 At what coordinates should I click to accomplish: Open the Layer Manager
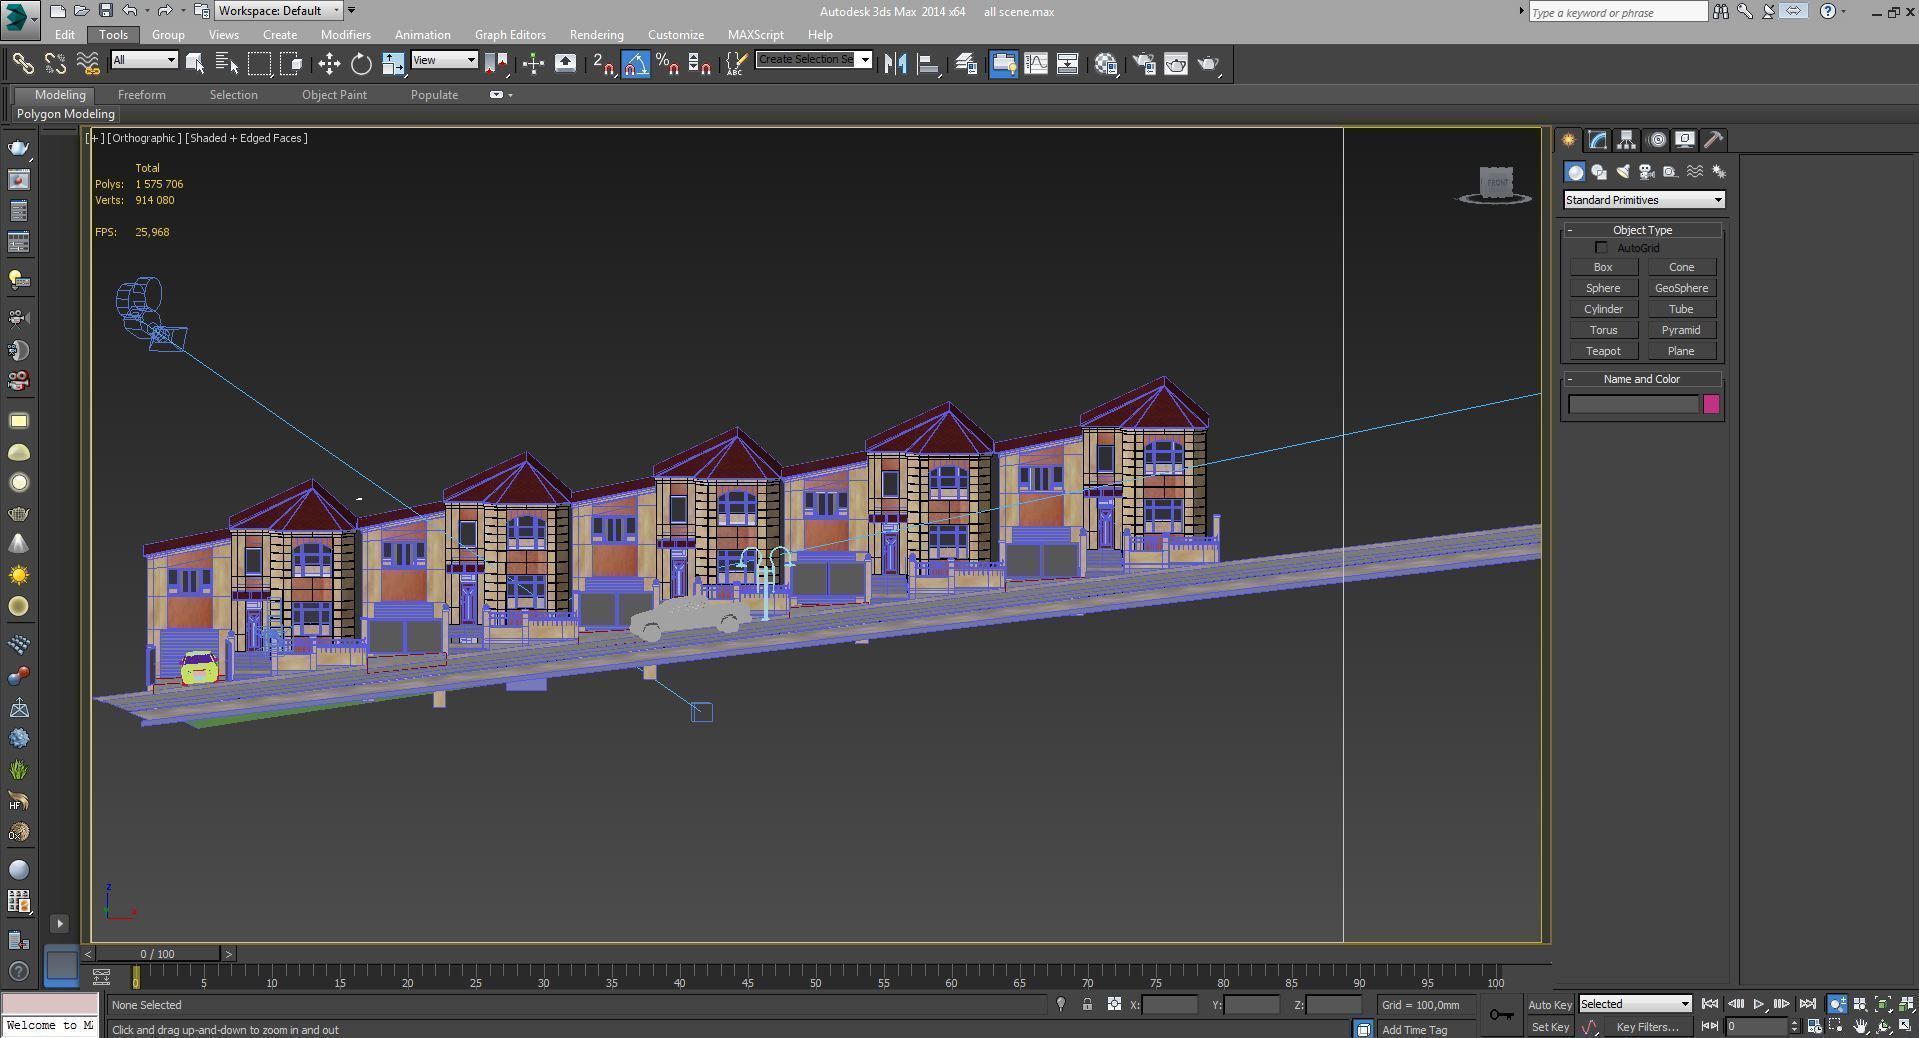[966, 64]
